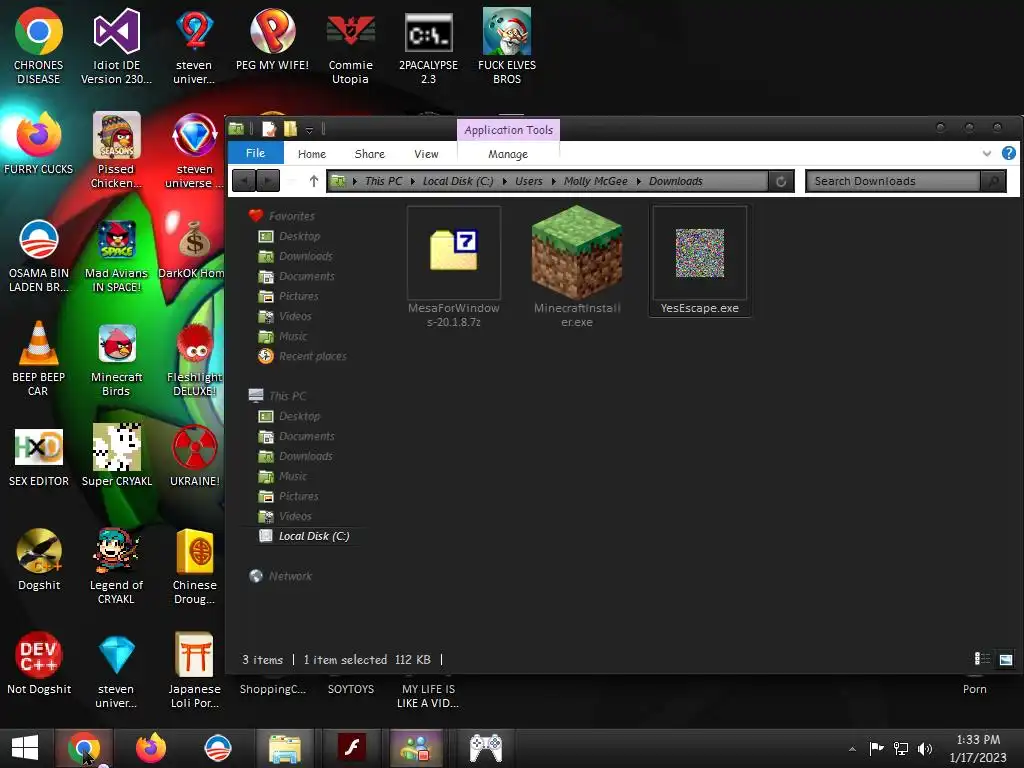Open Chrome from the taskbar
Screen dimensions: 1024x768
coord(84,748)
